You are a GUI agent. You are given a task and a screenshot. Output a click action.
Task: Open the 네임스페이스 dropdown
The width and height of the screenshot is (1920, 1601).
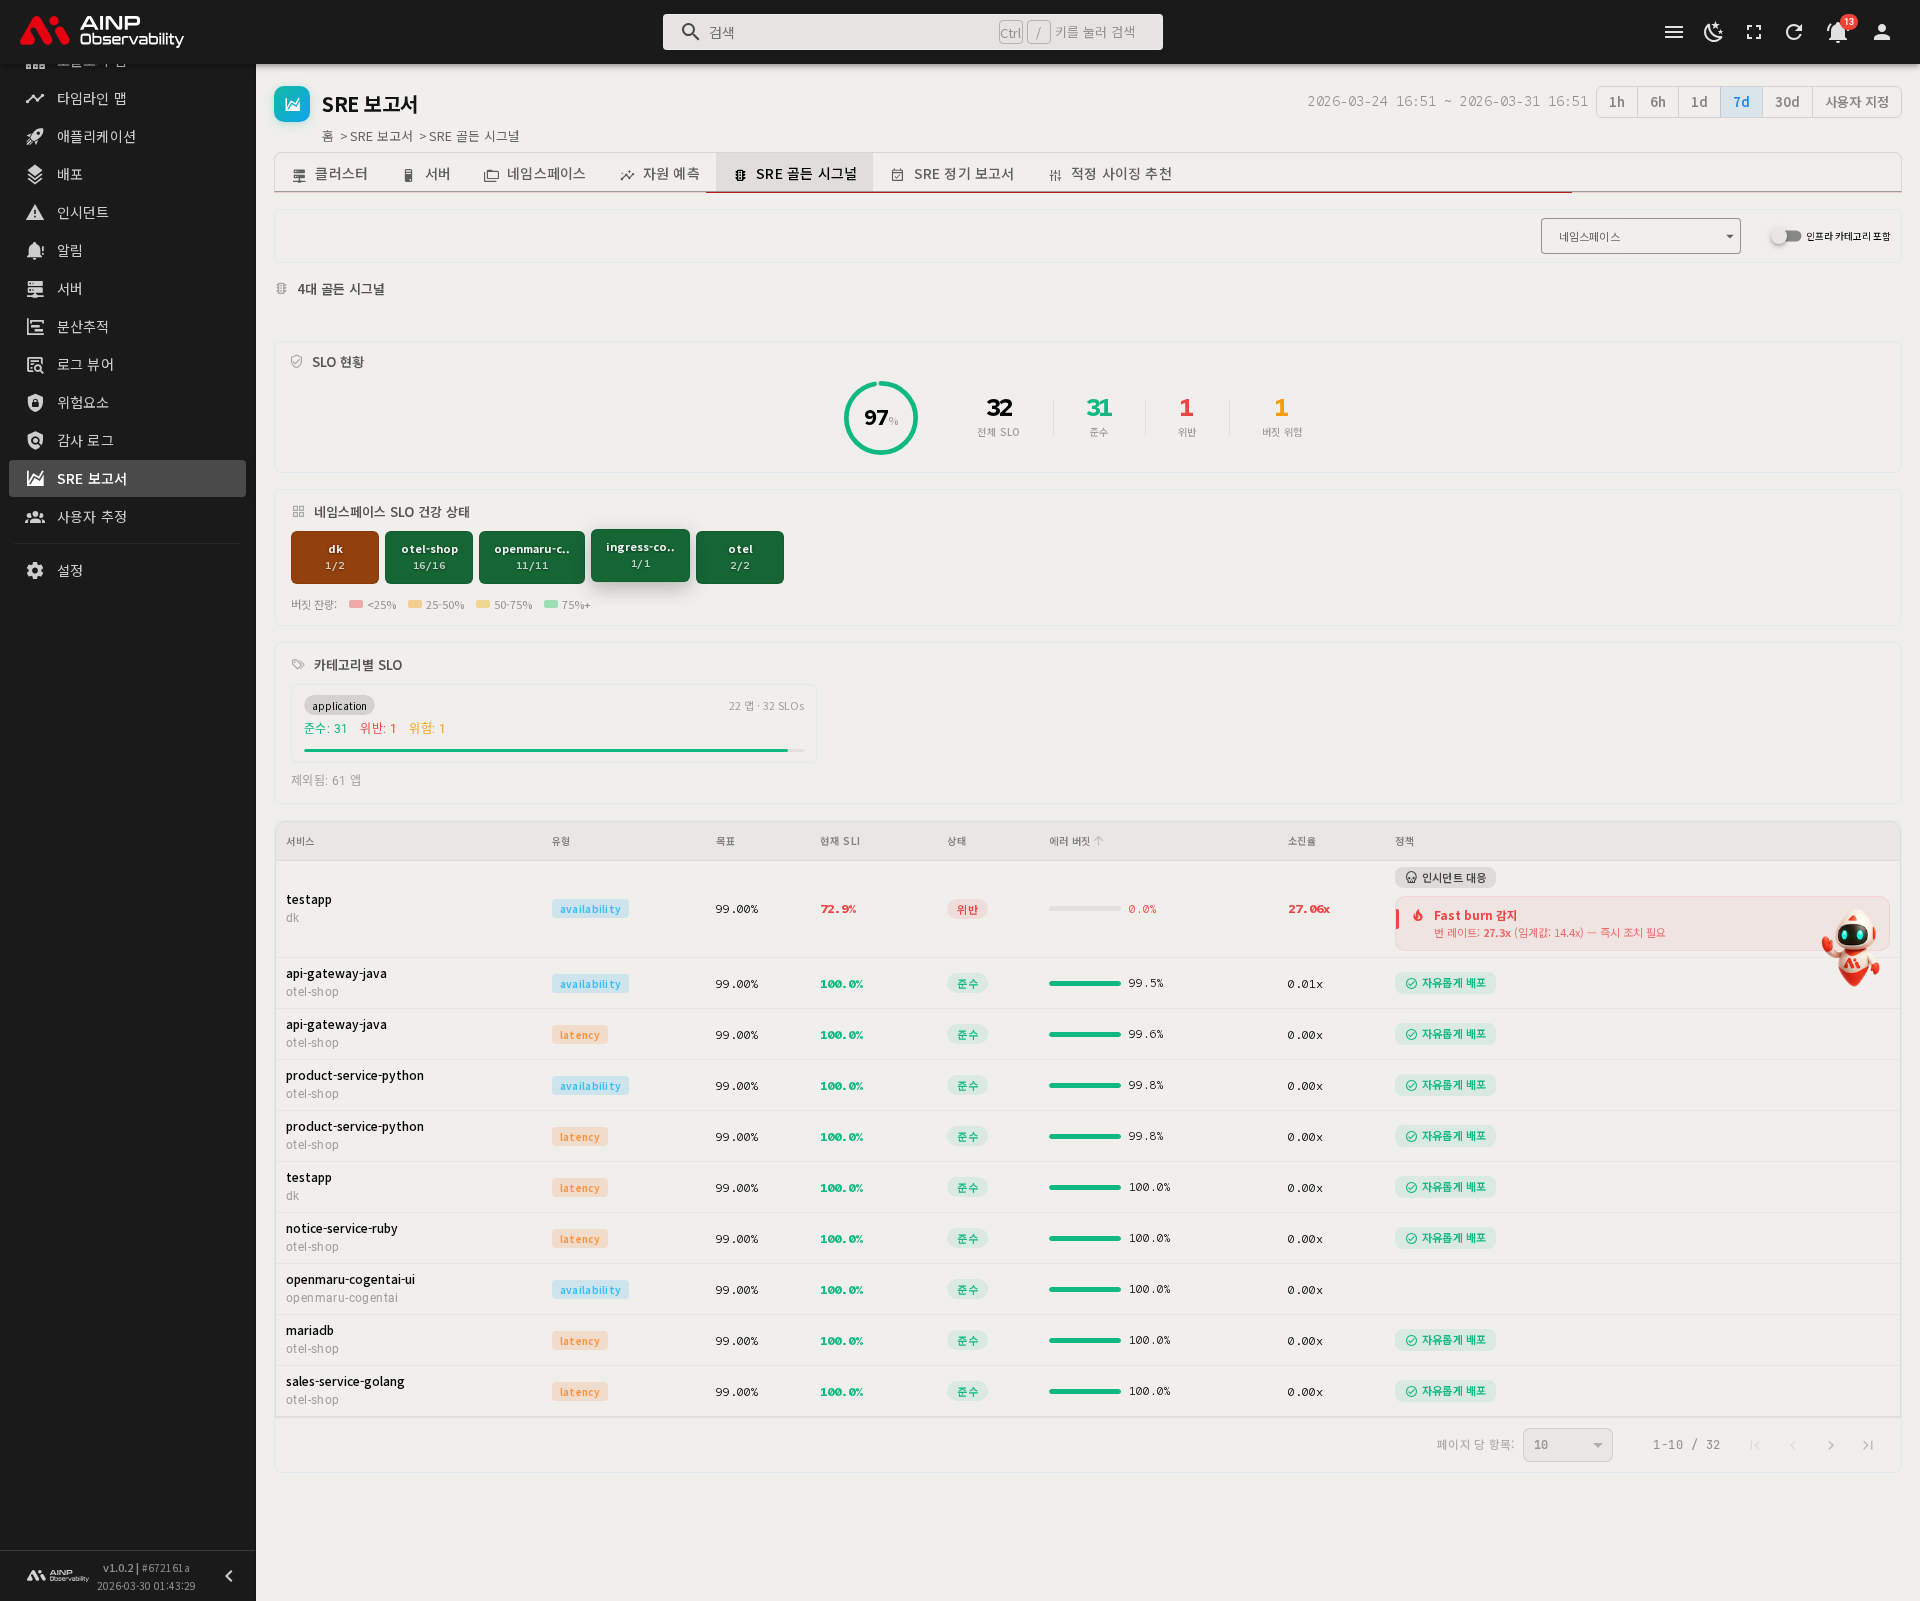(x=1640, y=237)
